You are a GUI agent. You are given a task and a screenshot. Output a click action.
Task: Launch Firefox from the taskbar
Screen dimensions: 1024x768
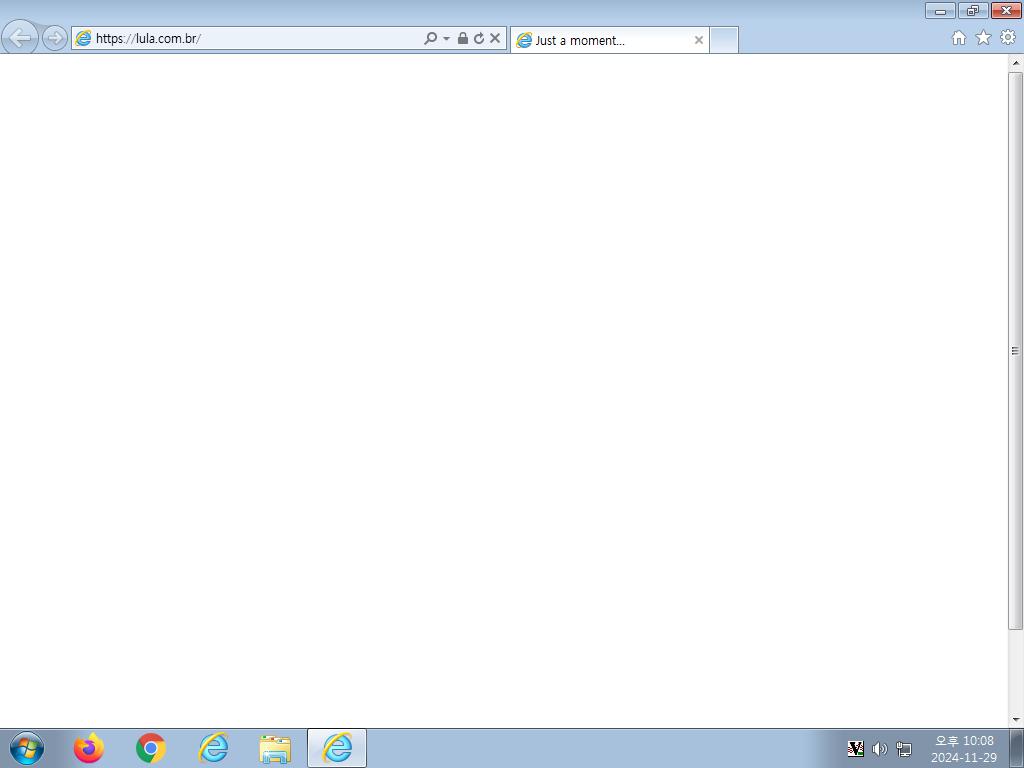pyautogui.click(x=89, y=748)
